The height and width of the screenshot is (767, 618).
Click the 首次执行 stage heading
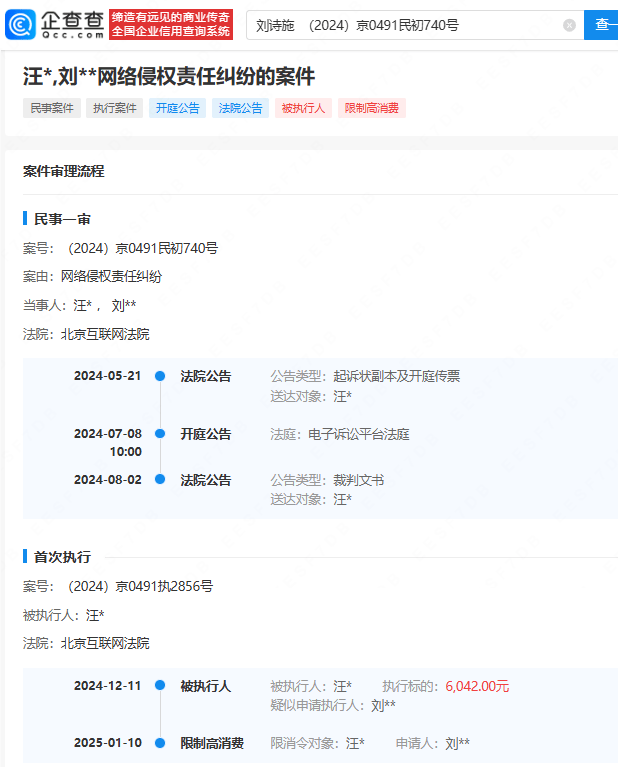pos(62,557)
